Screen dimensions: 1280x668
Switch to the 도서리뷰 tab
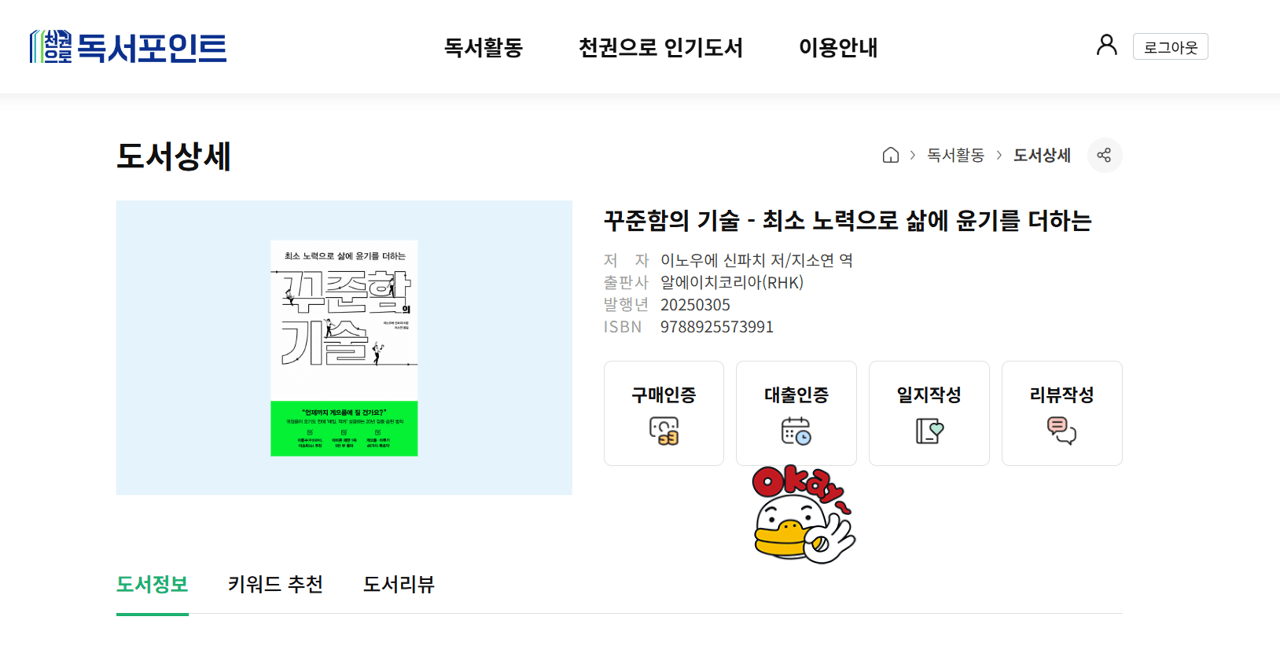click(x=399, y=584)
